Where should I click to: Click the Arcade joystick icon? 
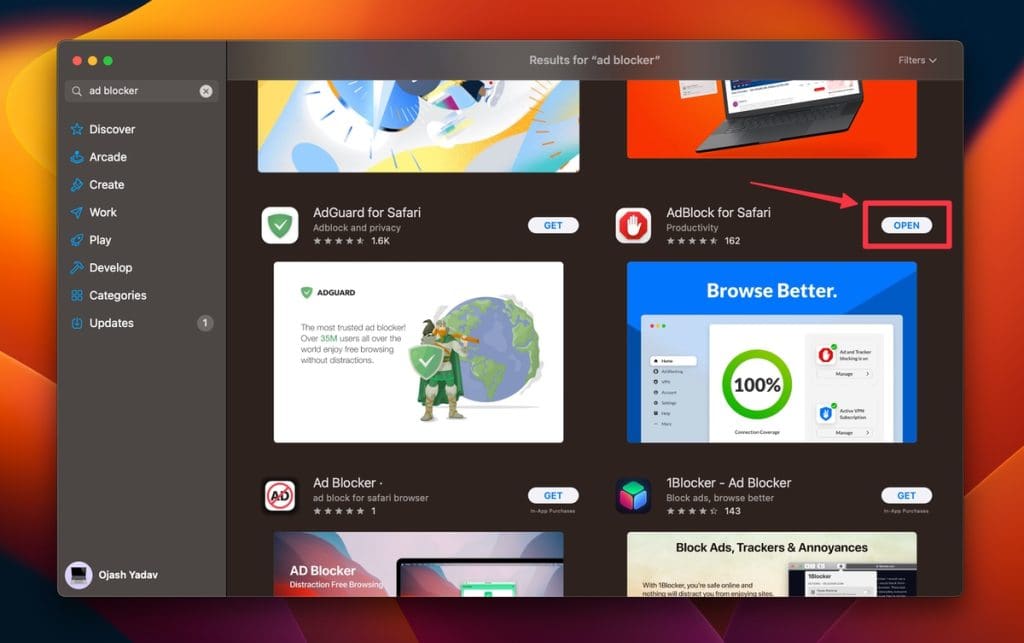77,157
